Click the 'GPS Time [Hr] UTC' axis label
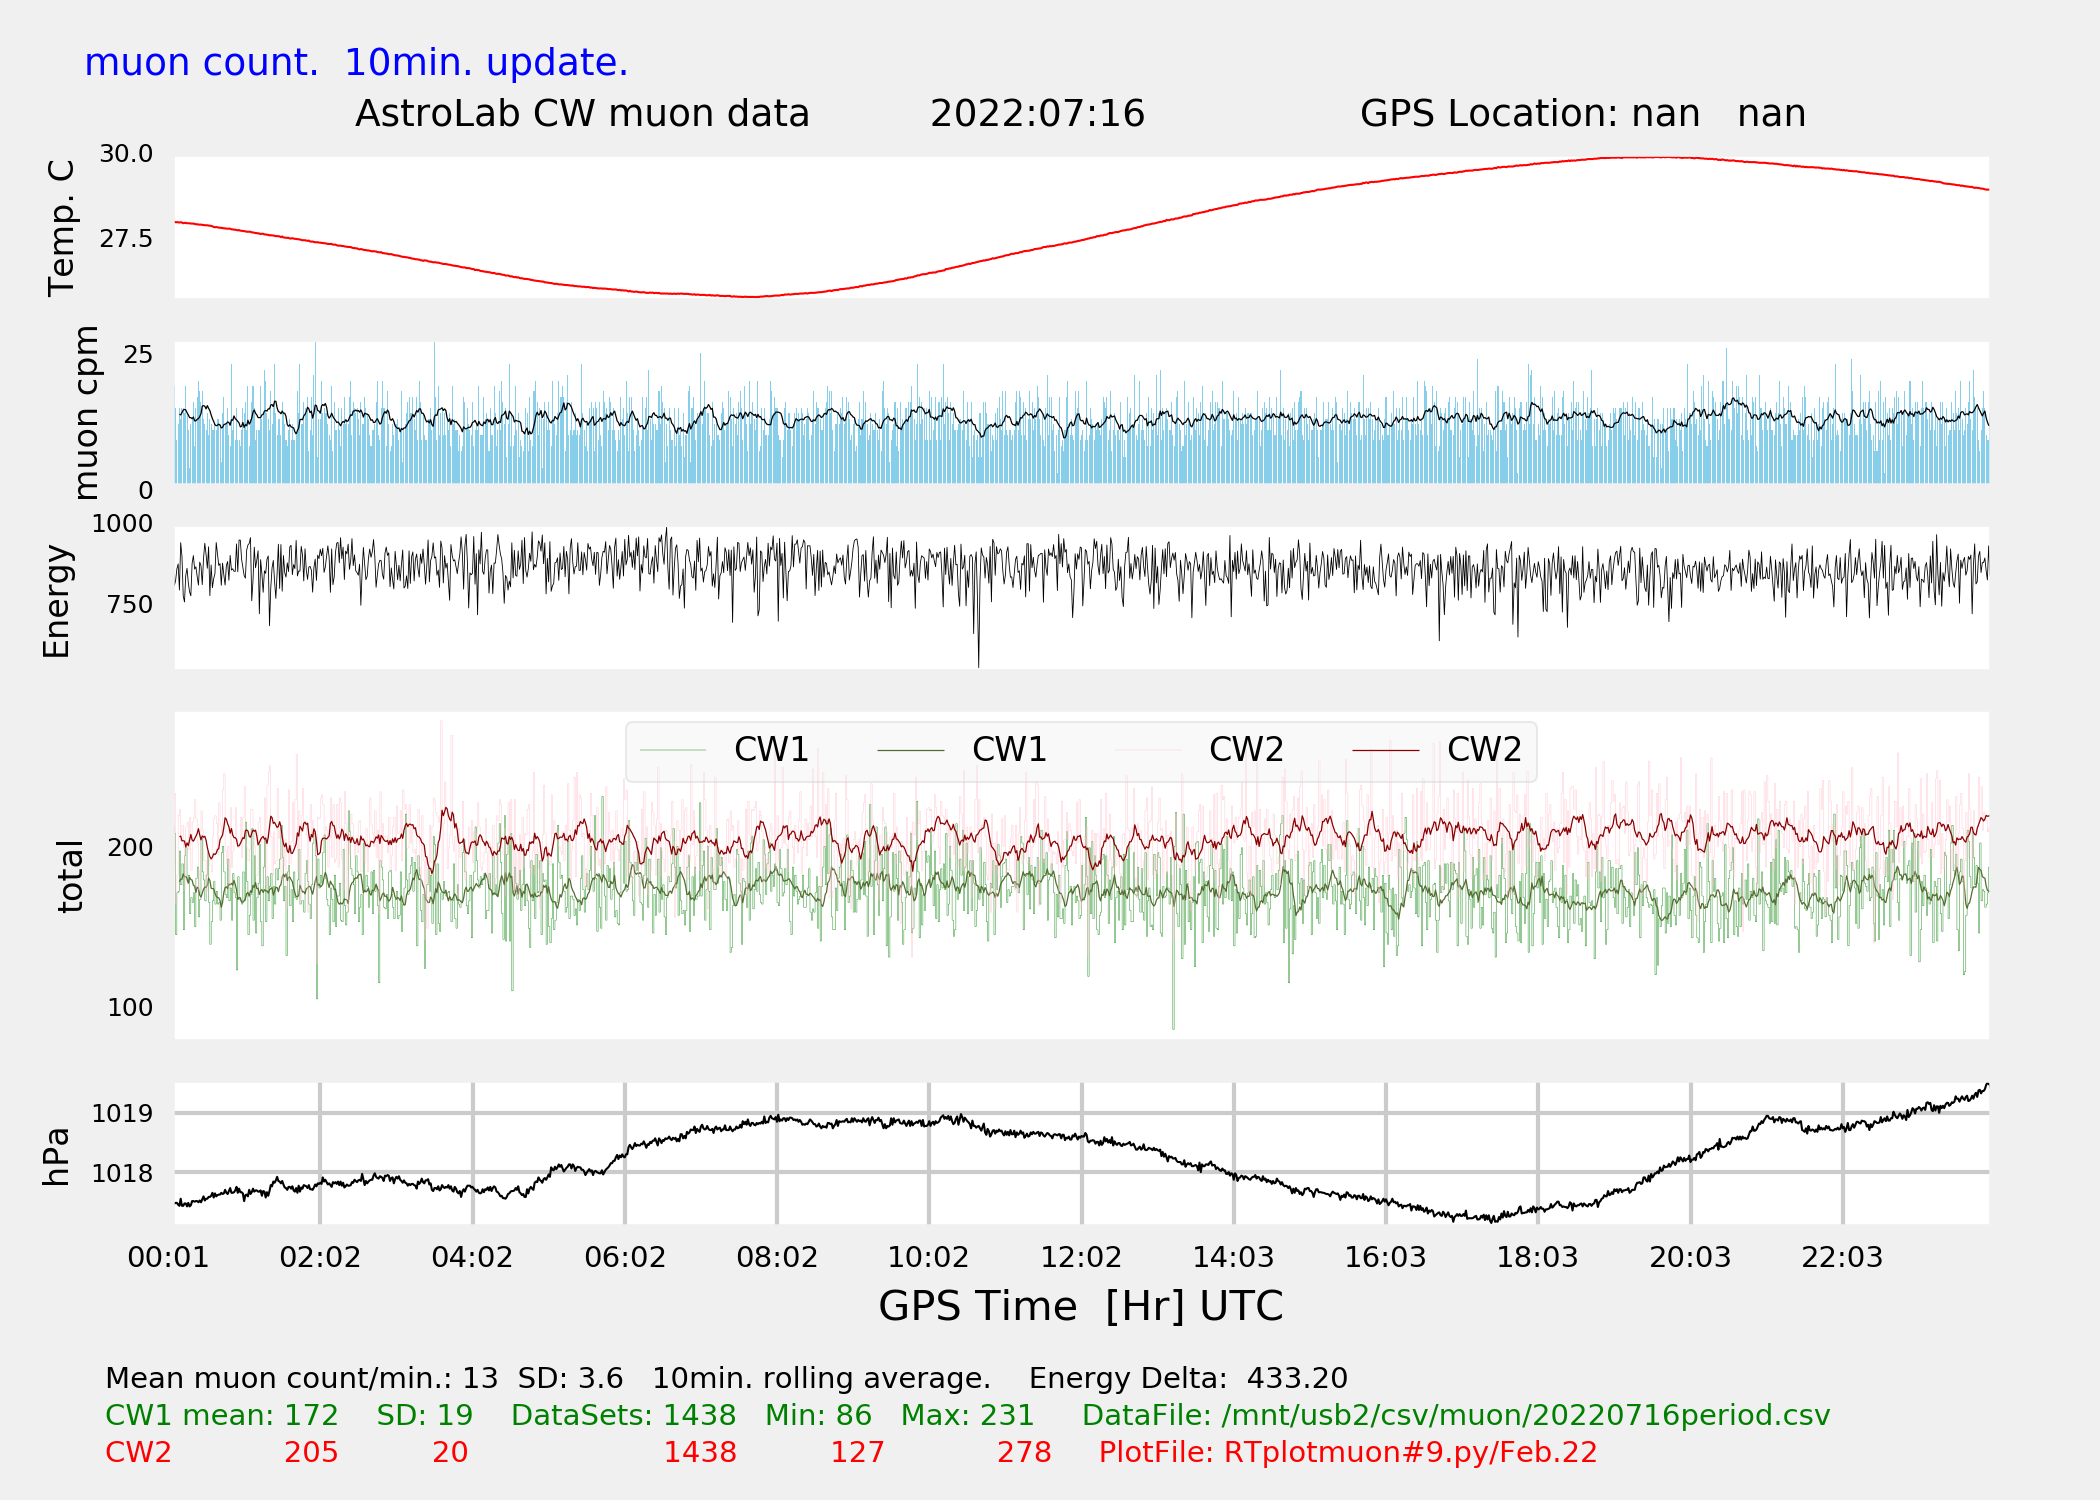 pos(1080,1306)
